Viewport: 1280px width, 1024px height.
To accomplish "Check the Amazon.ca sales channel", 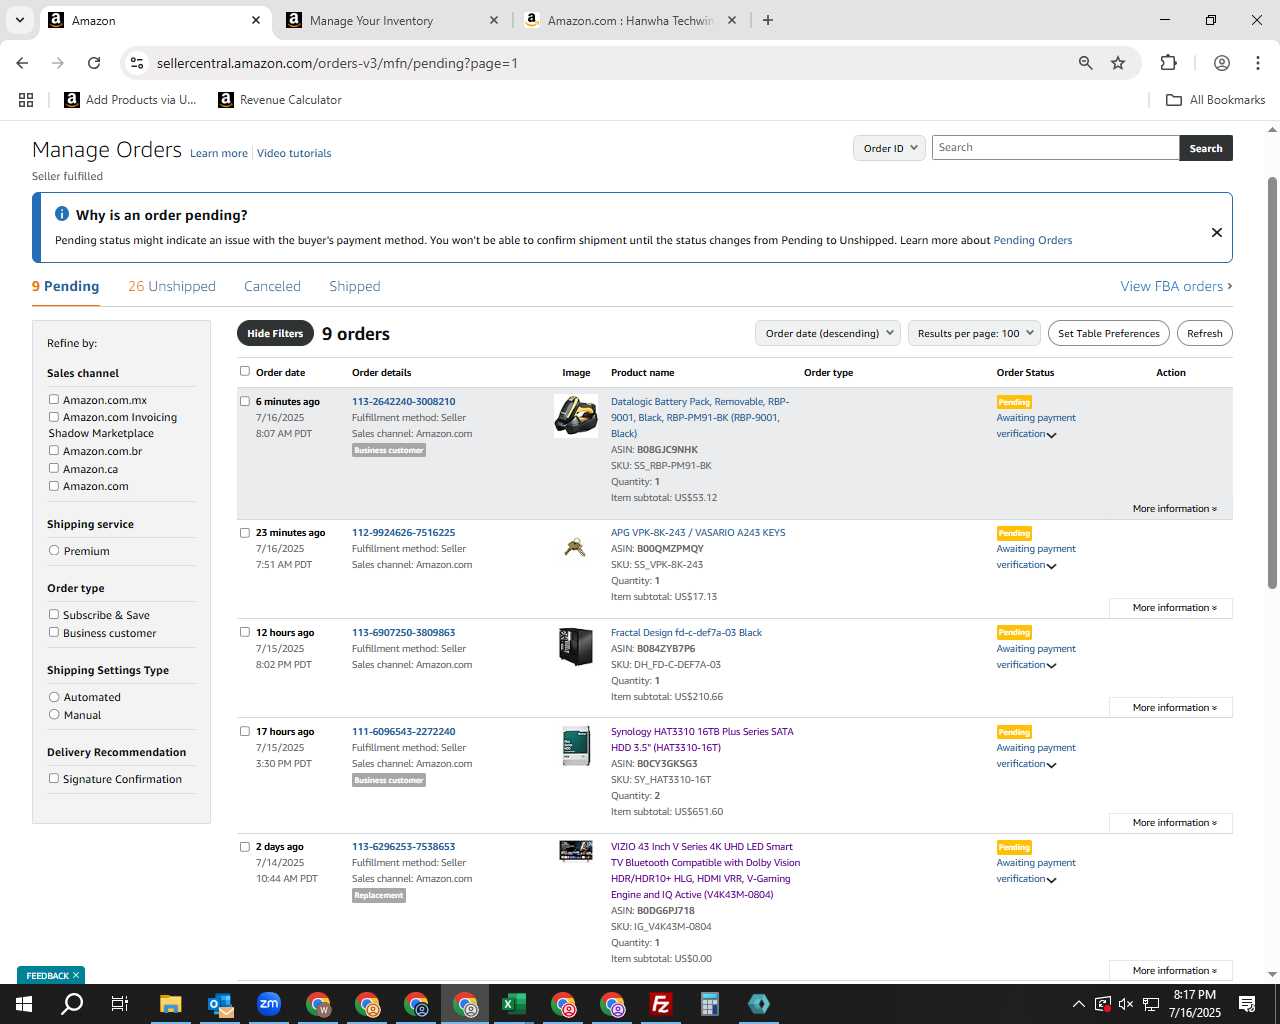I will pyautogui.click(x=54, y=468).
